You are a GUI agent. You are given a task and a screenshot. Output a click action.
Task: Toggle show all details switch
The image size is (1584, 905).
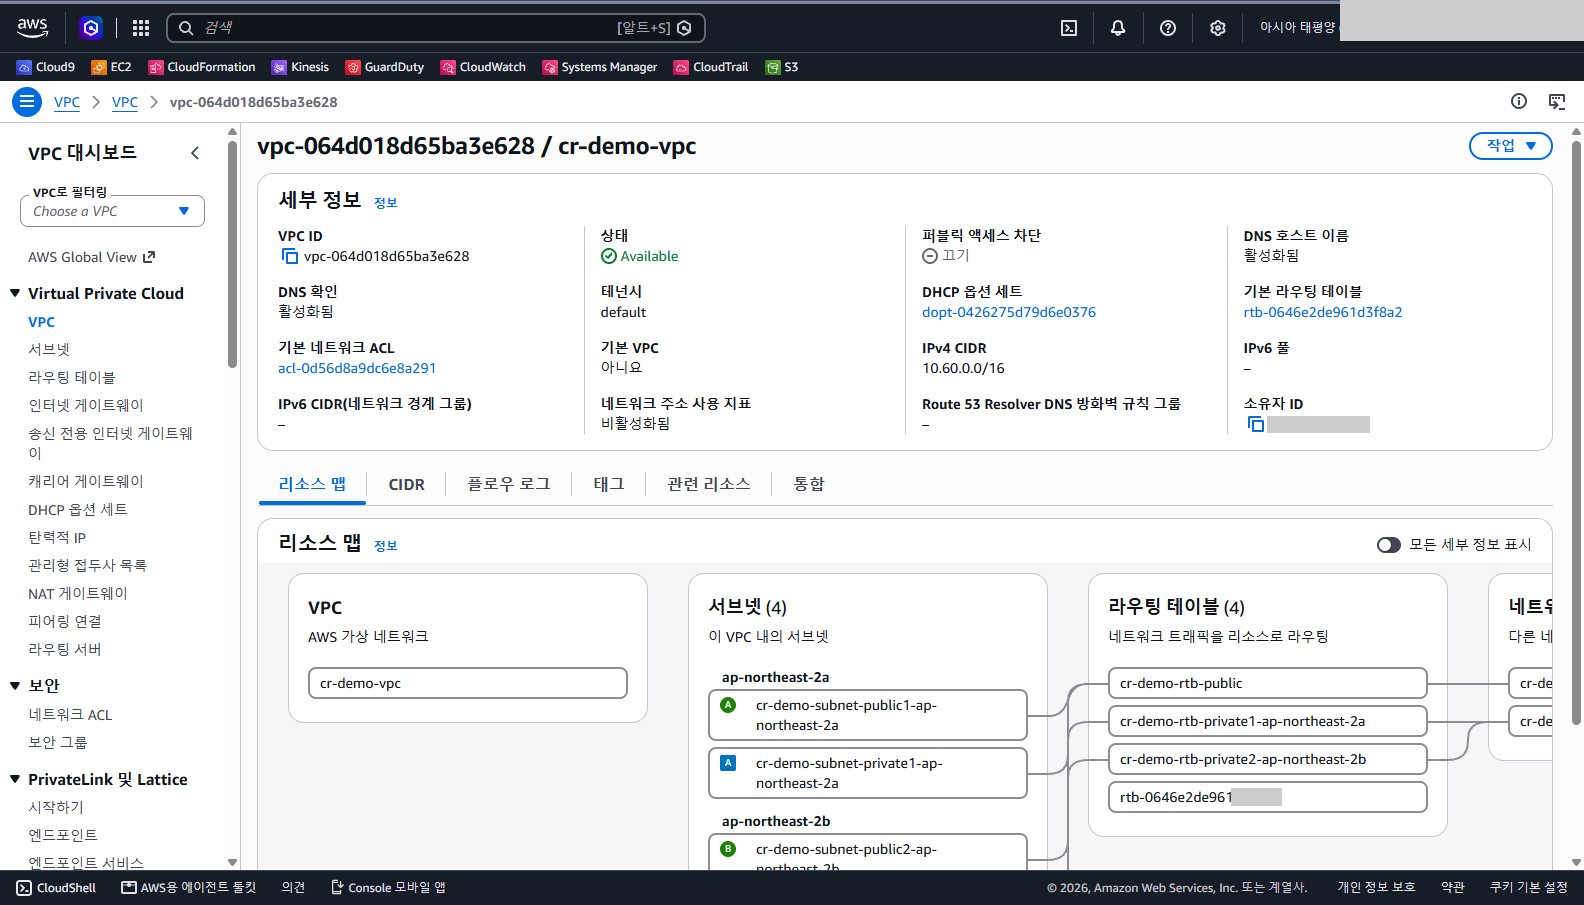tap(1388, 545)
